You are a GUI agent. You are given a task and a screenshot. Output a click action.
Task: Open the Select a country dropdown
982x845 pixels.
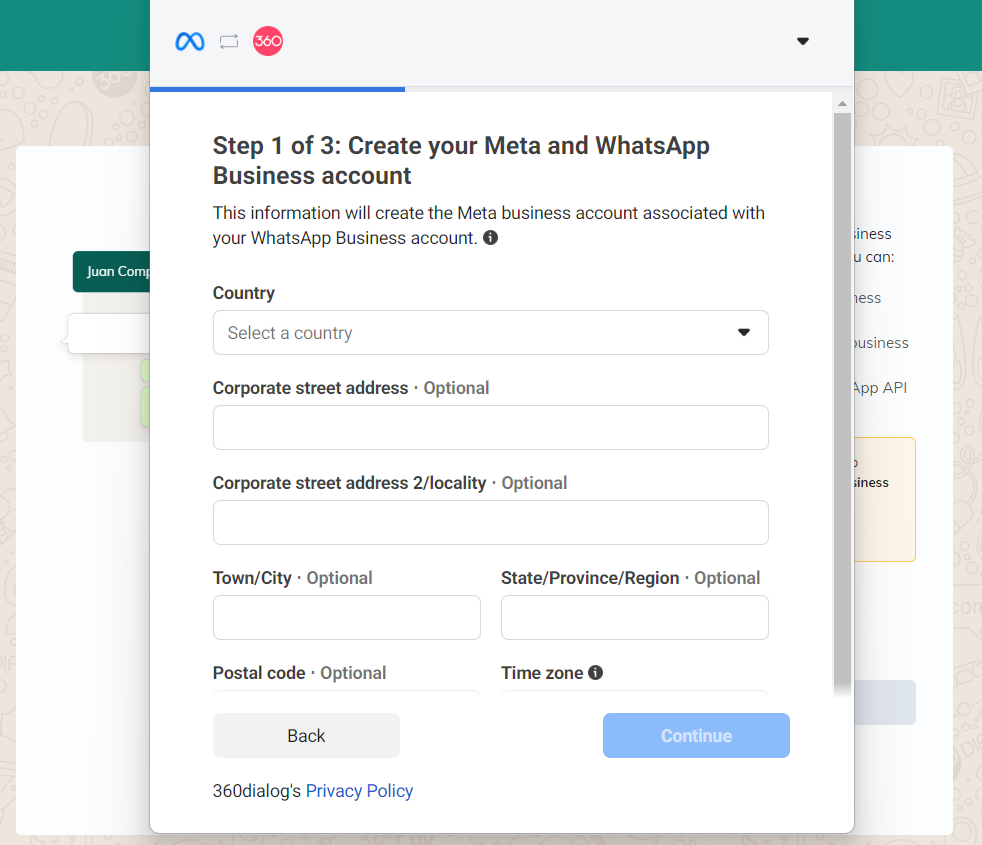(491, 333)
